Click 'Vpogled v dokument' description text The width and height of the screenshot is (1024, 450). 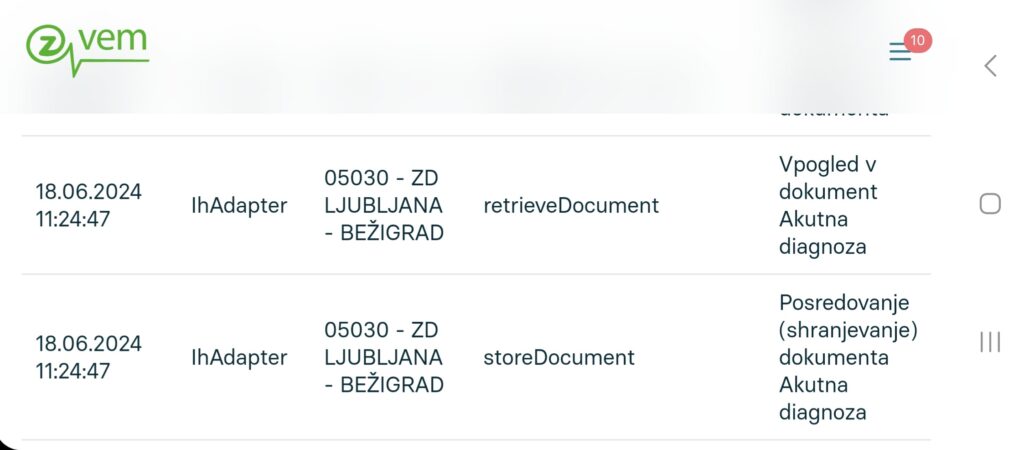pyautogui.click(x=827, y=177)
